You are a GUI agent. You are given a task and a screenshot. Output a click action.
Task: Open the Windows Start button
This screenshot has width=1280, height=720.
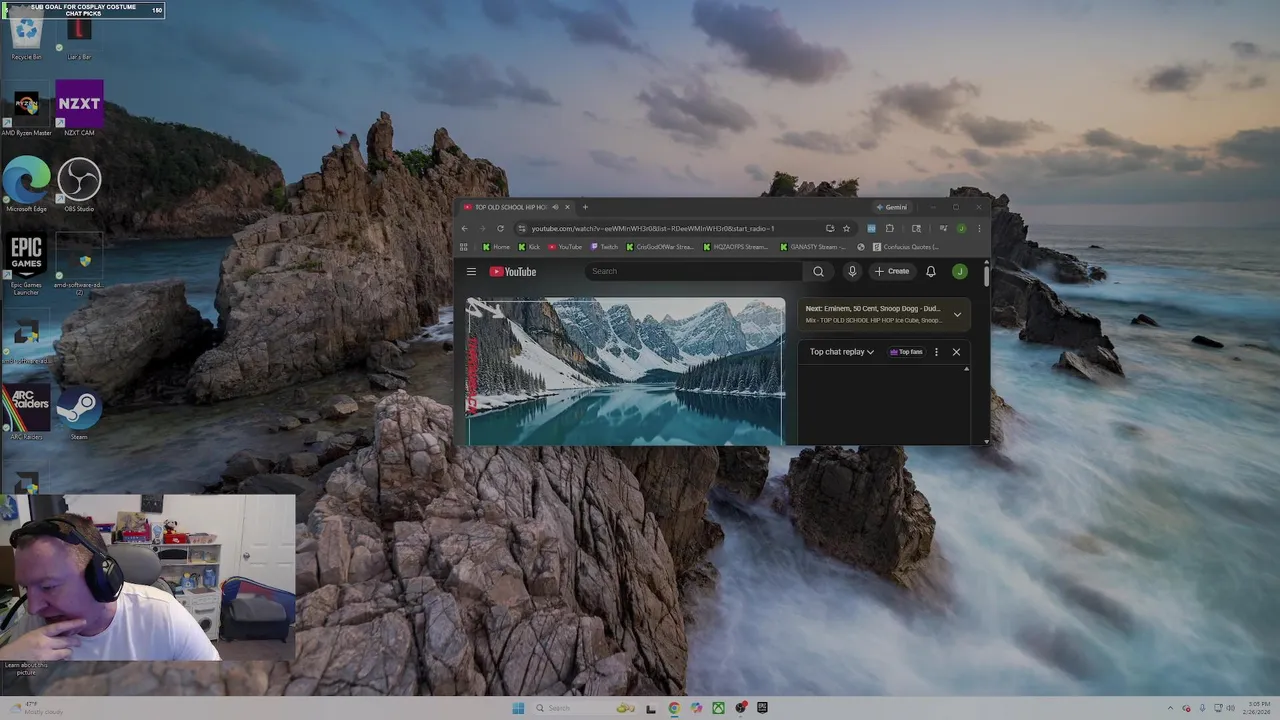coord(518,708)
